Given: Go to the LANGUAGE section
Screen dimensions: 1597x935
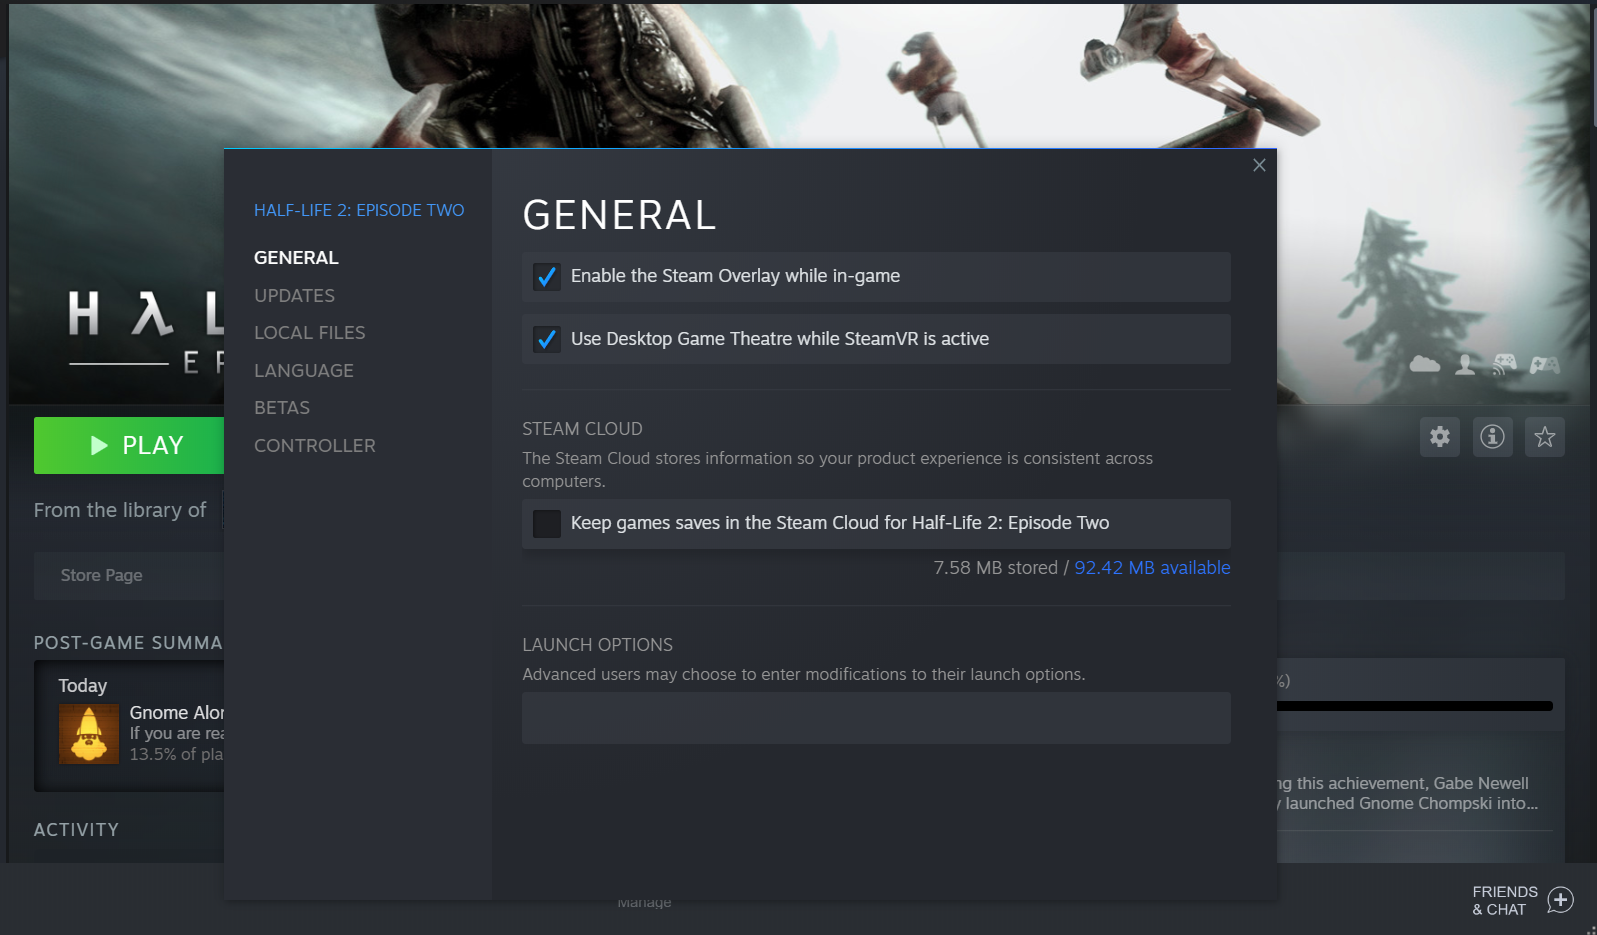Looking at the screenshot, I should point(304,371).
